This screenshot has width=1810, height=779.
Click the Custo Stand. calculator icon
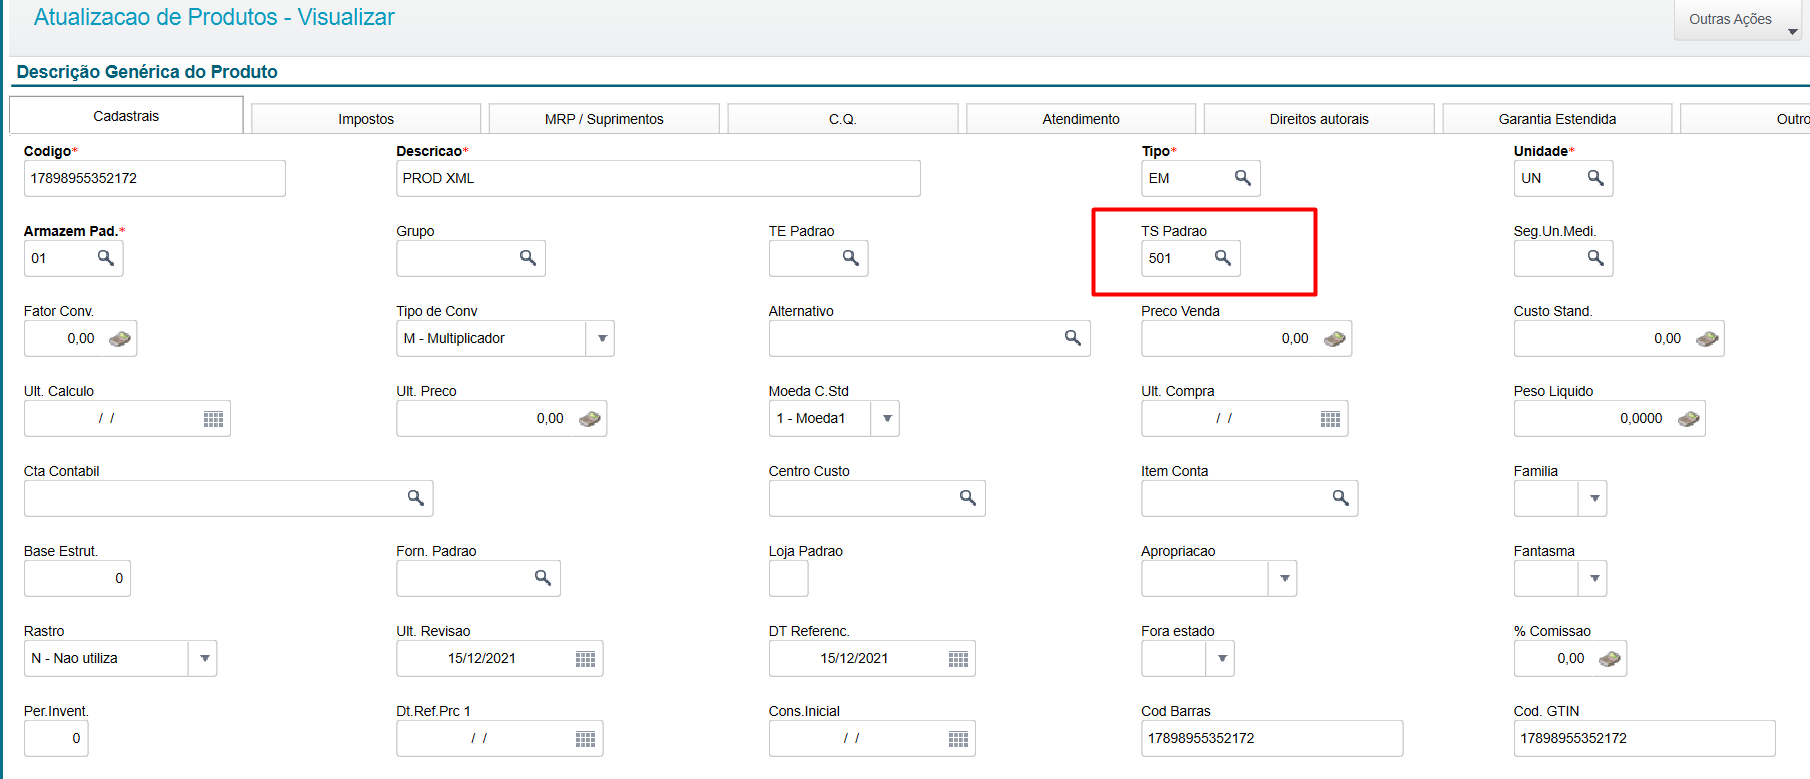[1707, 339]
